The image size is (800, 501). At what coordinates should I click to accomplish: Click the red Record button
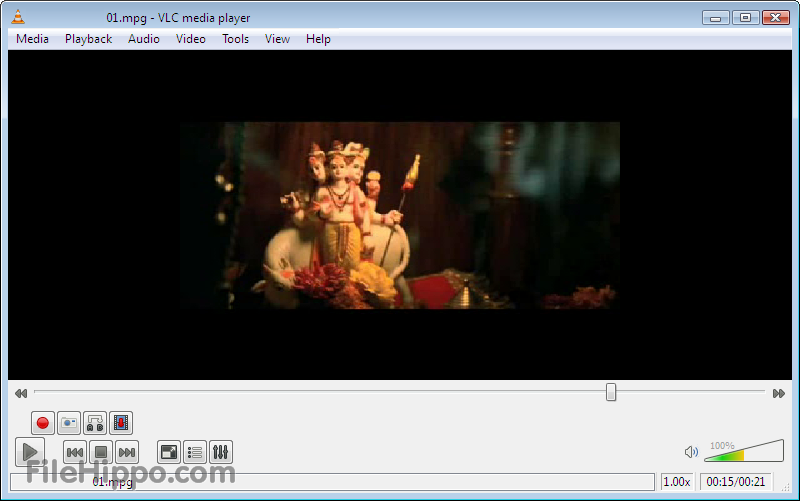coord(42,423)
